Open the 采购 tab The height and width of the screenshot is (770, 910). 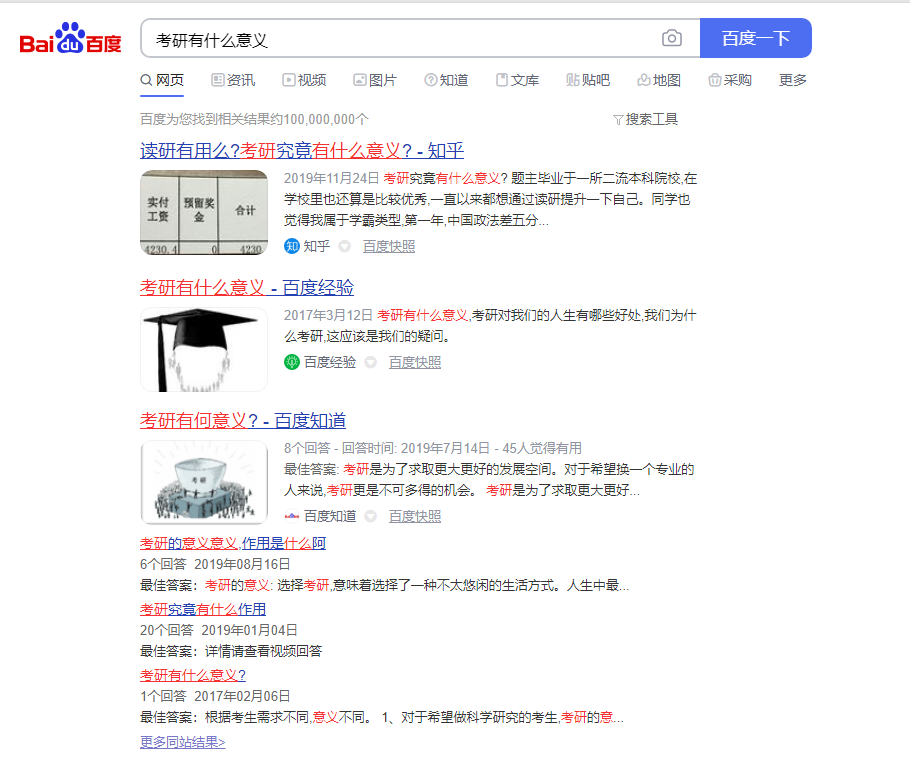click(730, 80)
